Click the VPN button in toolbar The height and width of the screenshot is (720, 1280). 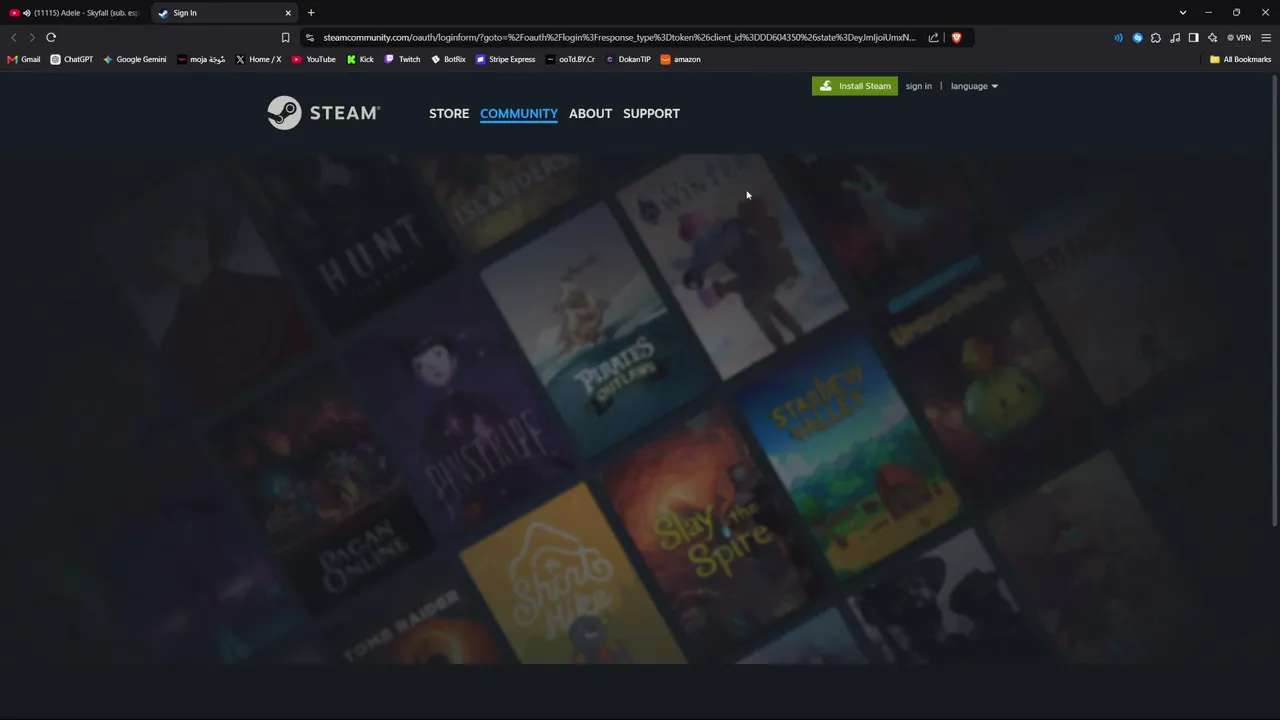(x=1239, y=38)
